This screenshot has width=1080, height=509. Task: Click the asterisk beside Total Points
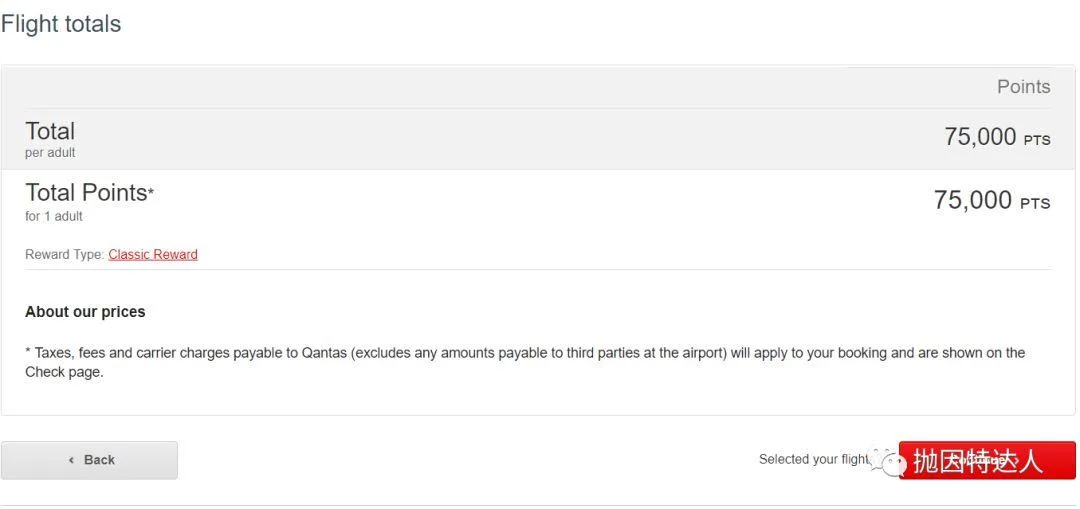(x=151, y=191)
